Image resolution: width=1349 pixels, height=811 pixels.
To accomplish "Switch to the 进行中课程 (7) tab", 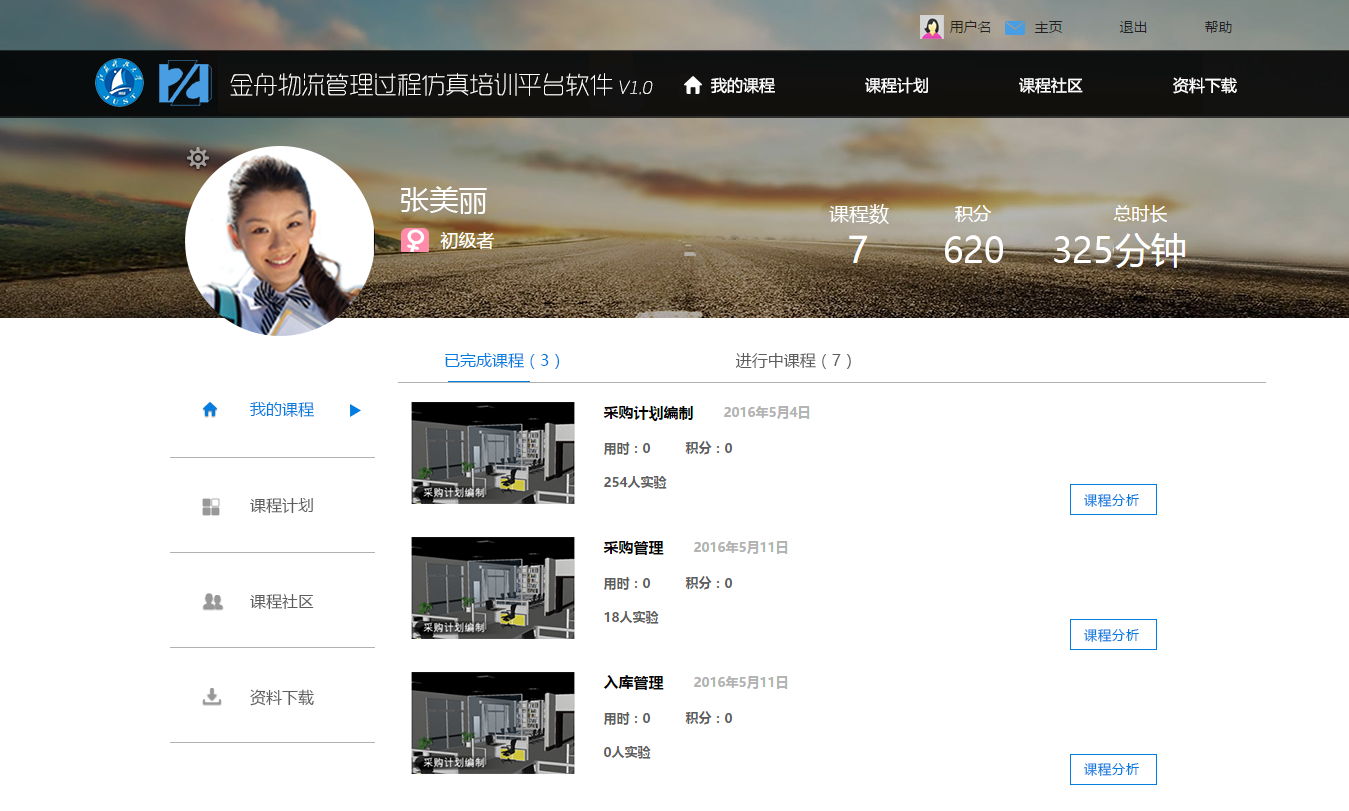I will coord(794,361).
